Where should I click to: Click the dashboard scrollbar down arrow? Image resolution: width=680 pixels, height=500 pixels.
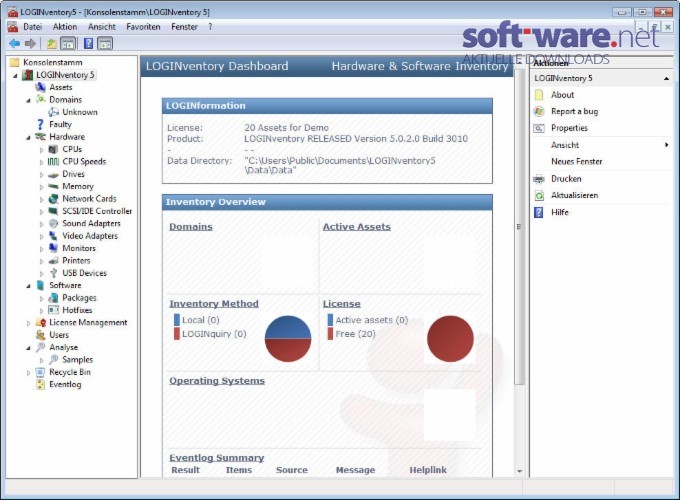coord(520,471)
